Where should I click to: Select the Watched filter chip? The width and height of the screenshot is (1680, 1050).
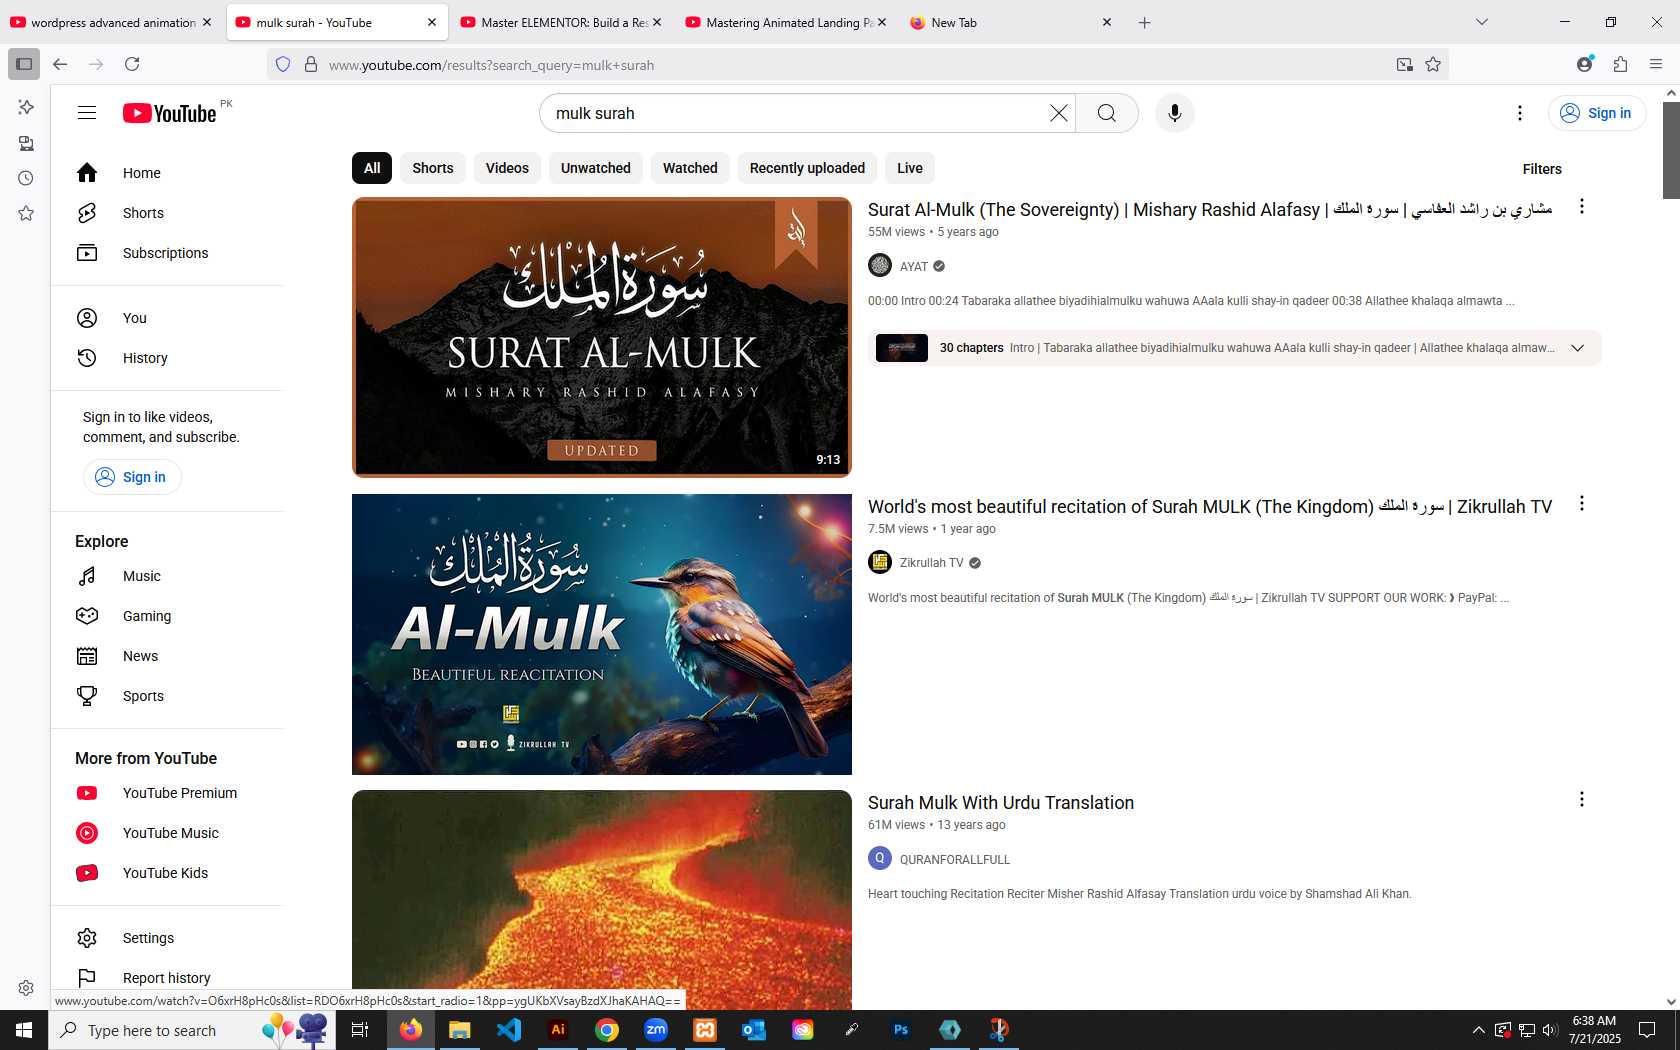[690, 168]
